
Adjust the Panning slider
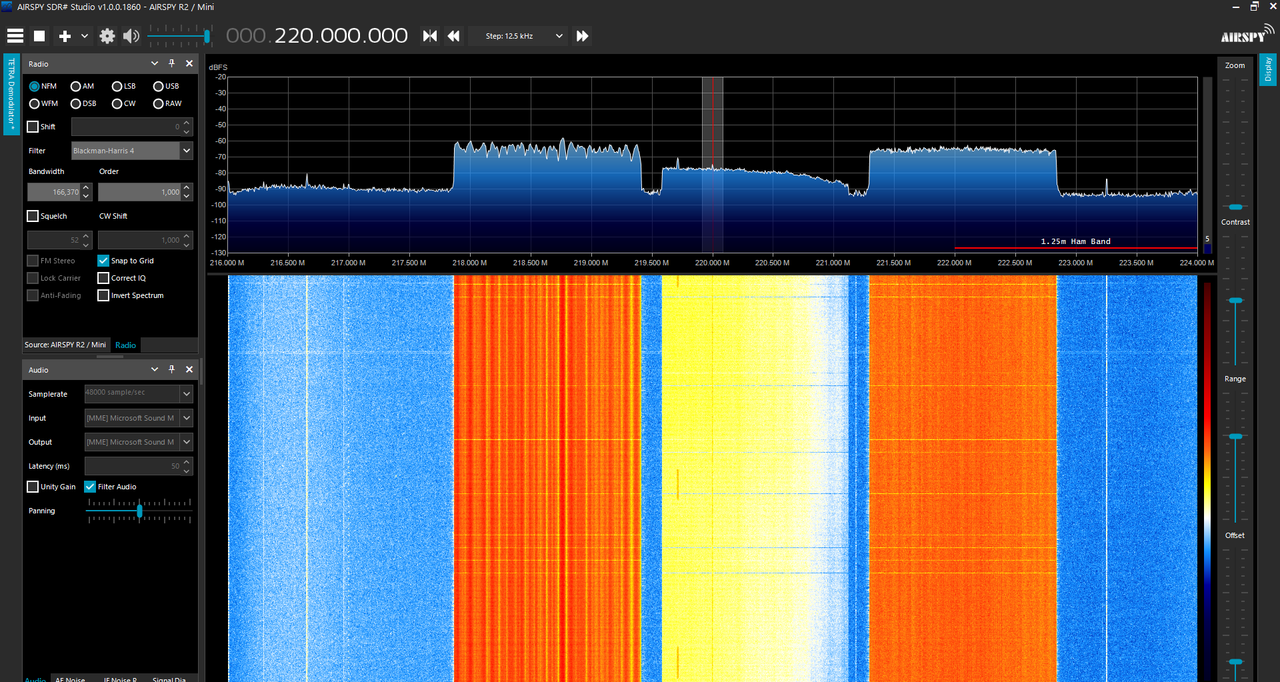139,511
